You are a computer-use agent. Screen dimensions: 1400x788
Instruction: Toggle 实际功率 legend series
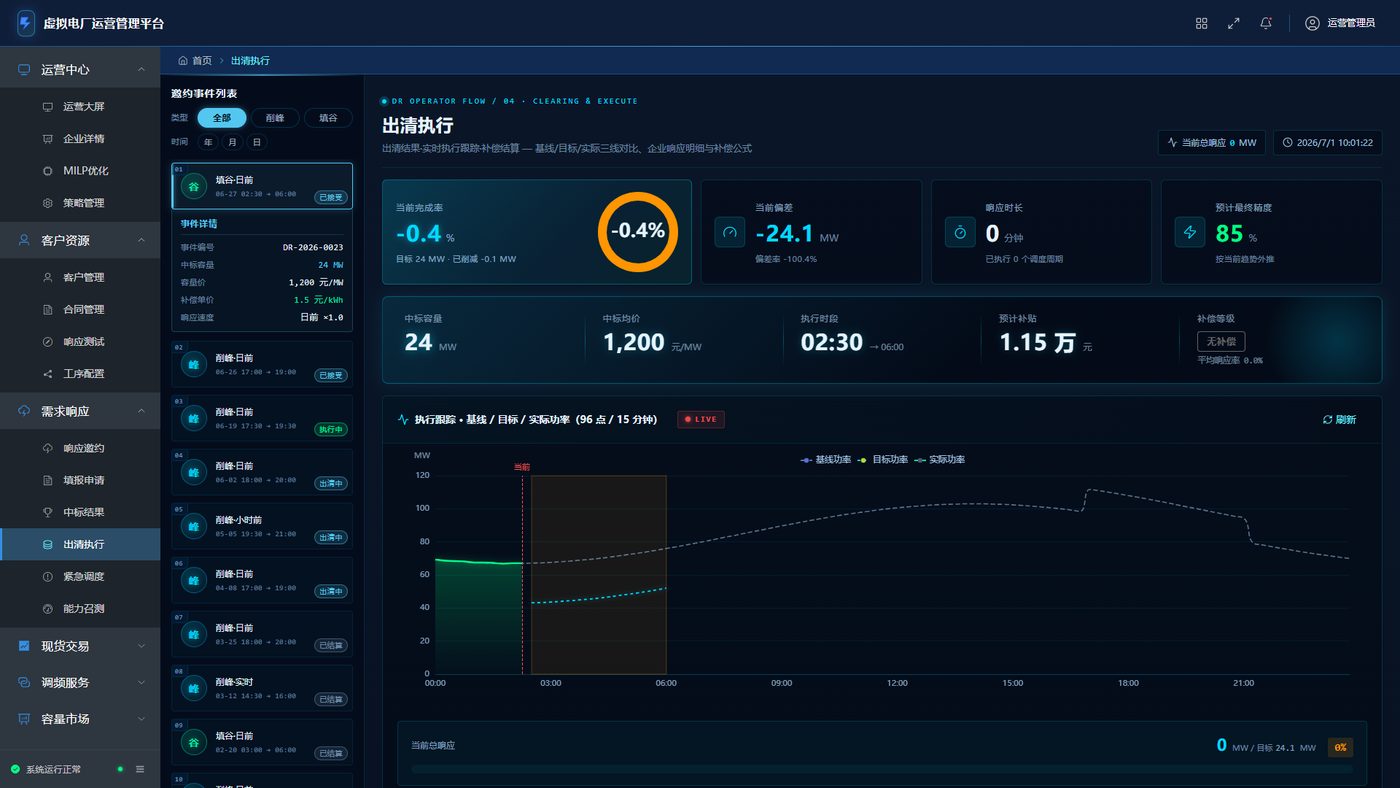pyautogui.click(x=940, y=460)
